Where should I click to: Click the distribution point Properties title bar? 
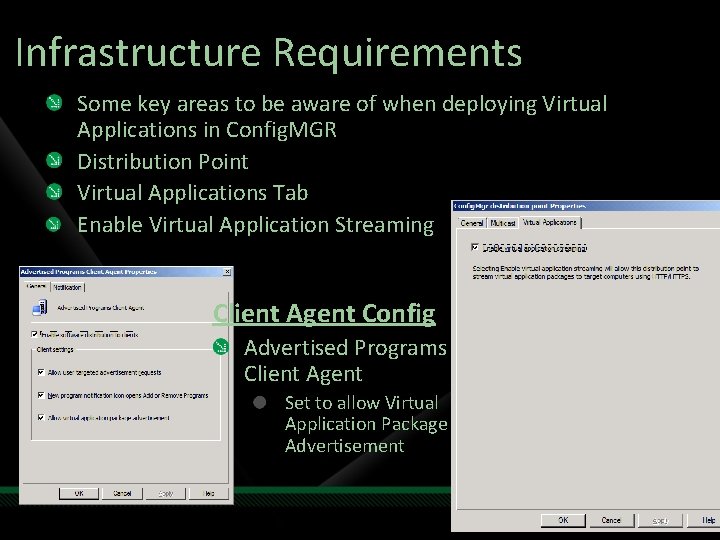click(586, 206)
